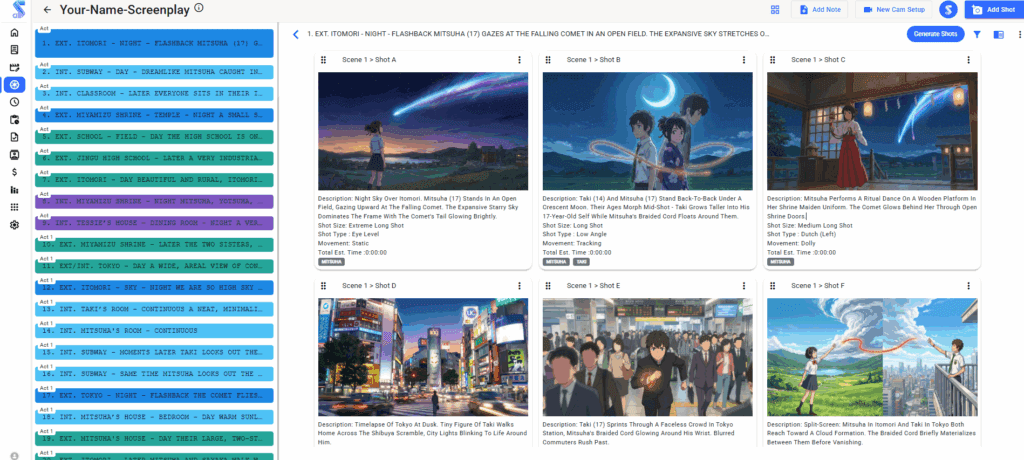Open the three-dot menu on Shot D
The image size is (1024, 460).
[x=519, y=286]
